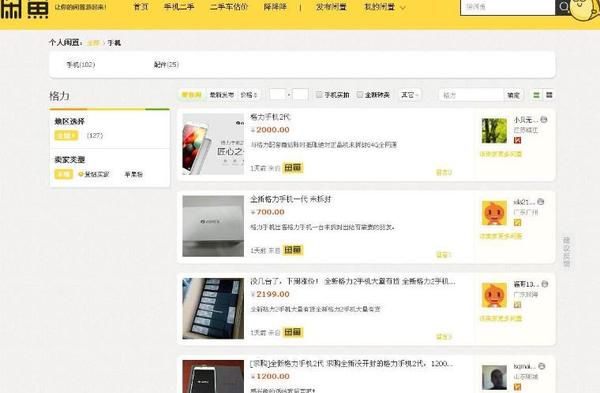Click the 格力 keyword filter field
Screen dimensions: 600x393
(x=471, y=95)
